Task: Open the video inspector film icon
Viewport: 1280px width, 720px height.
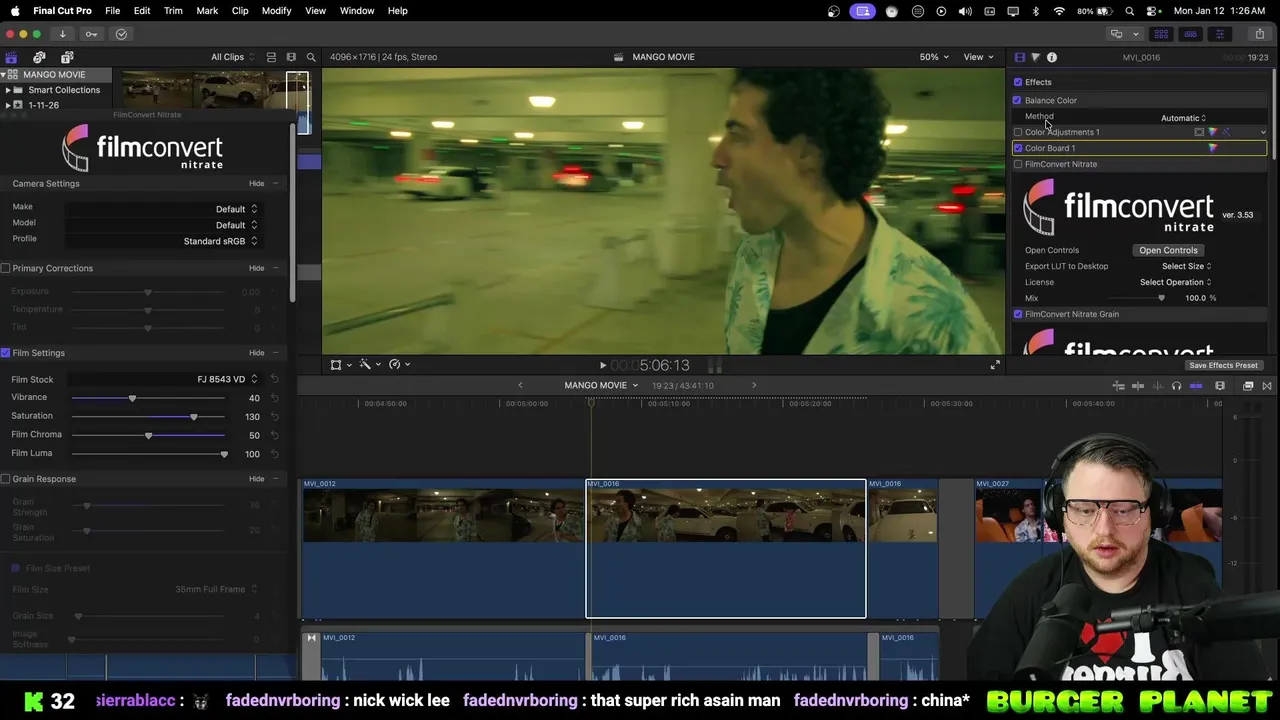Action: (1019, 57)
